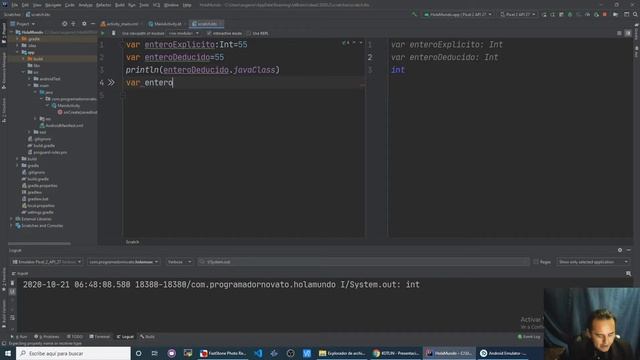Click the Logcat search filter field

[363, 262]
